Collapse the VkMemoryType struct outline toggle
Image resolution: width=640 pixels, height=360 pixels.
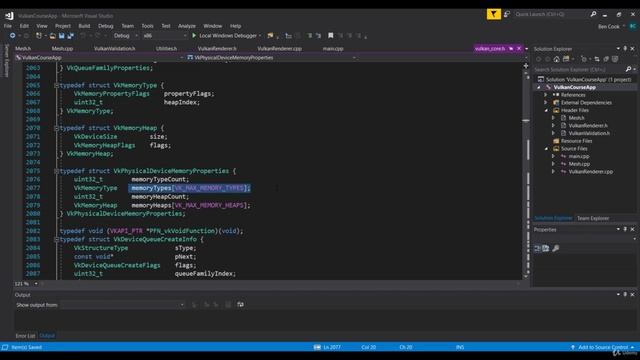[56, 85]
